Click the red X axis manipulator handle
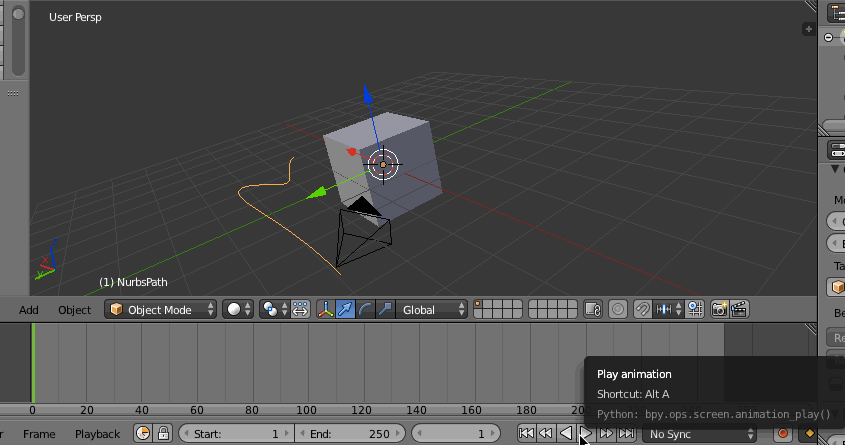Screen dimensions: 845x445 (352, 152)
